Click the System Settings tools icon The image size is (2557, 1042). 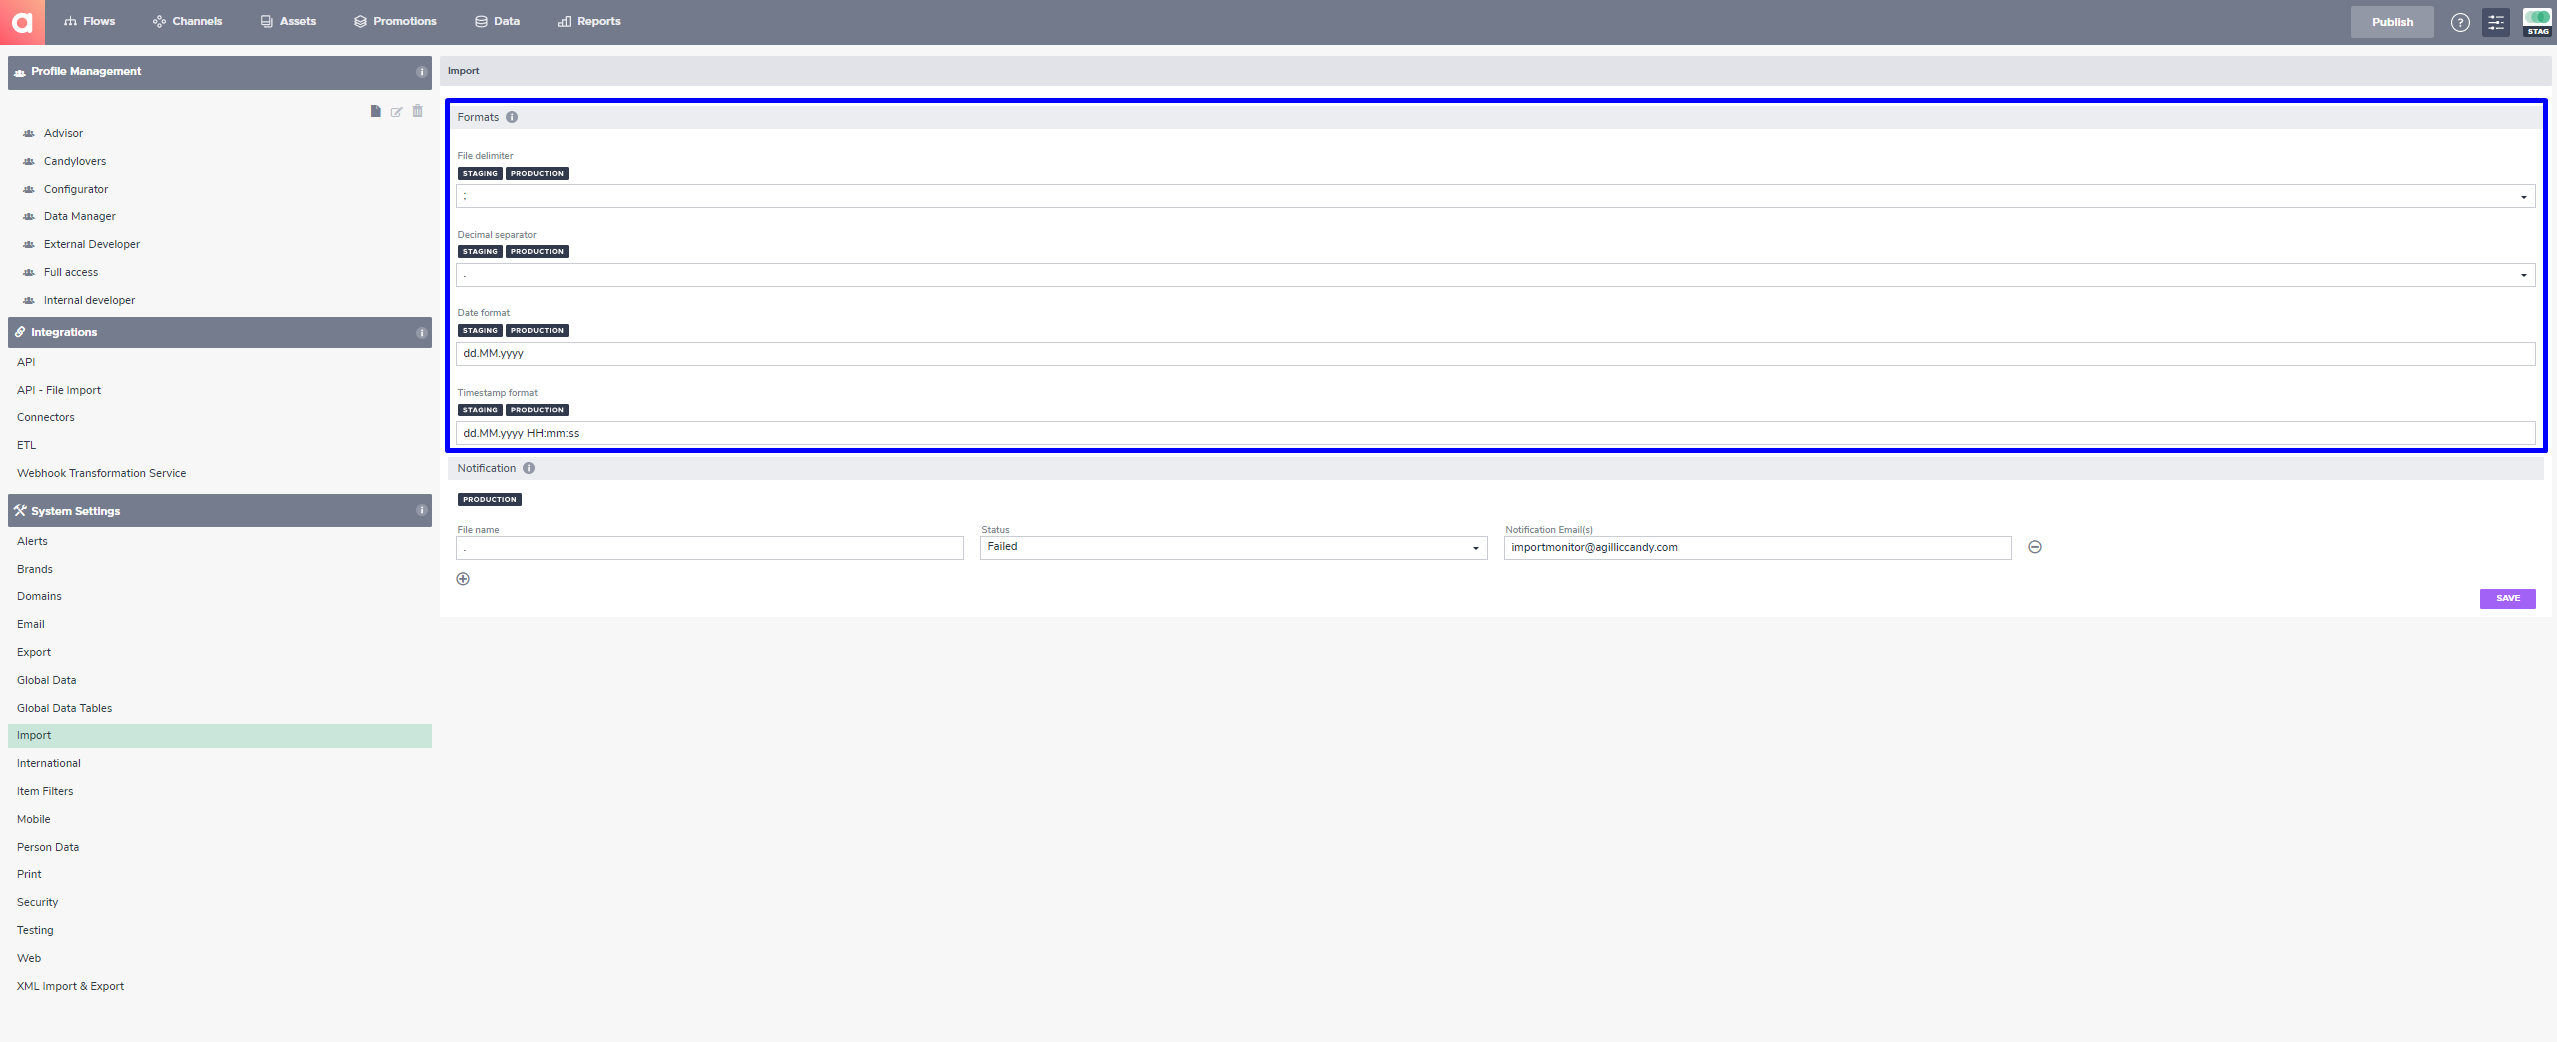point(20,510)
